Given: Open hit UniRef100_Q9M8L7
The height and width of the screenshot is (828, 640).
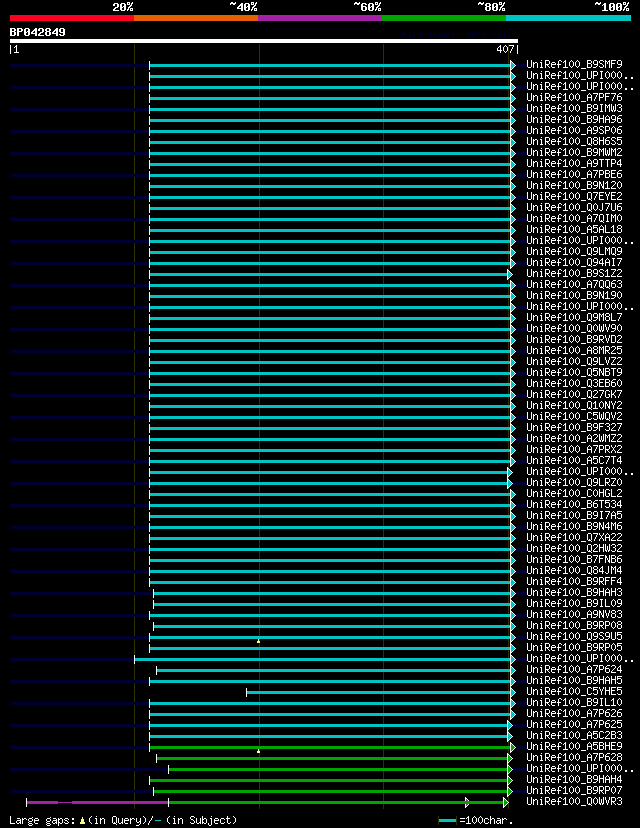Looking at the screenshot, I should 574,317.
